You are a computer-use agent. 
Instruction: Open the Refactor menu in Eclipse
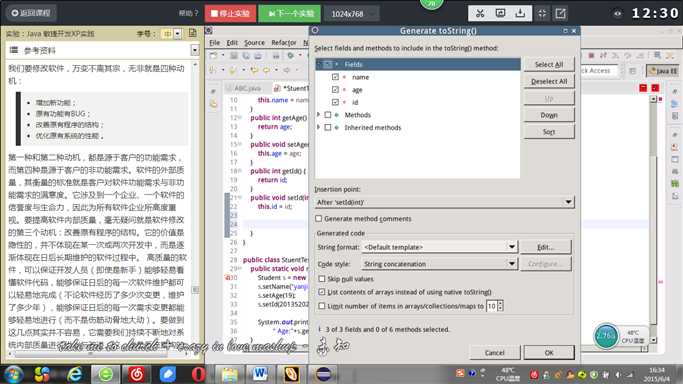284,43
